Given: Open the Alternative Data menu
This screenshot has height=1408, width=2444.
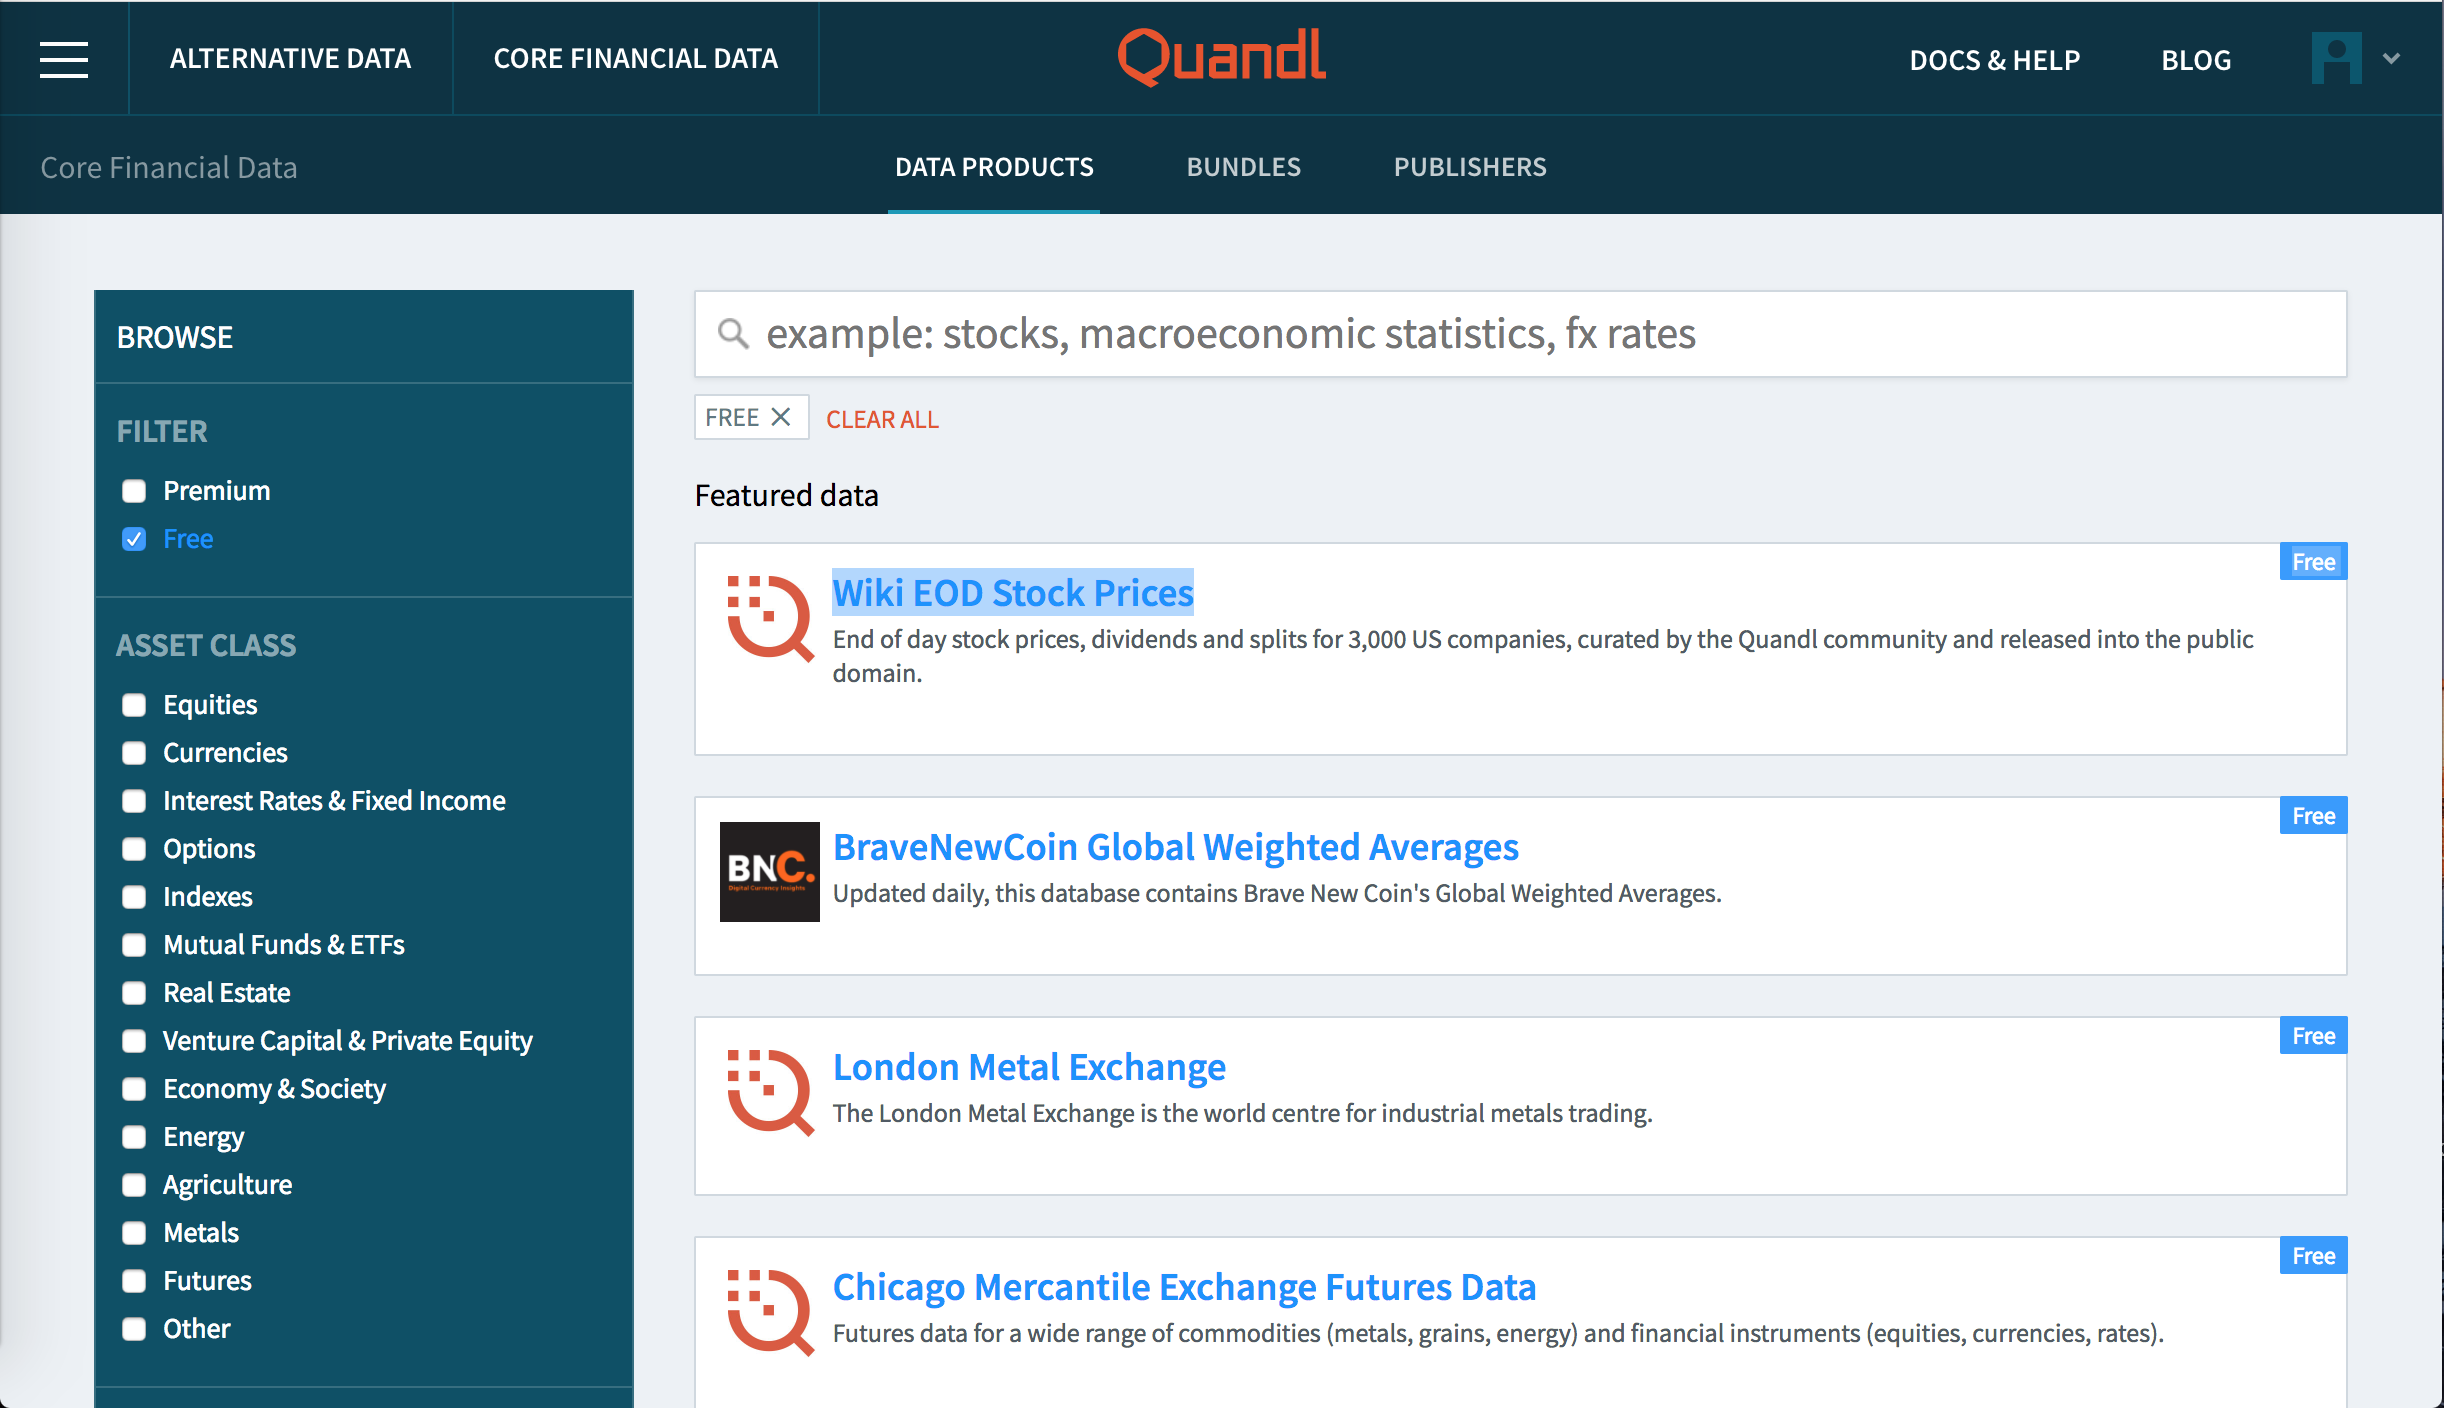Looking at the screenshot, I should [x=290, y=59].
